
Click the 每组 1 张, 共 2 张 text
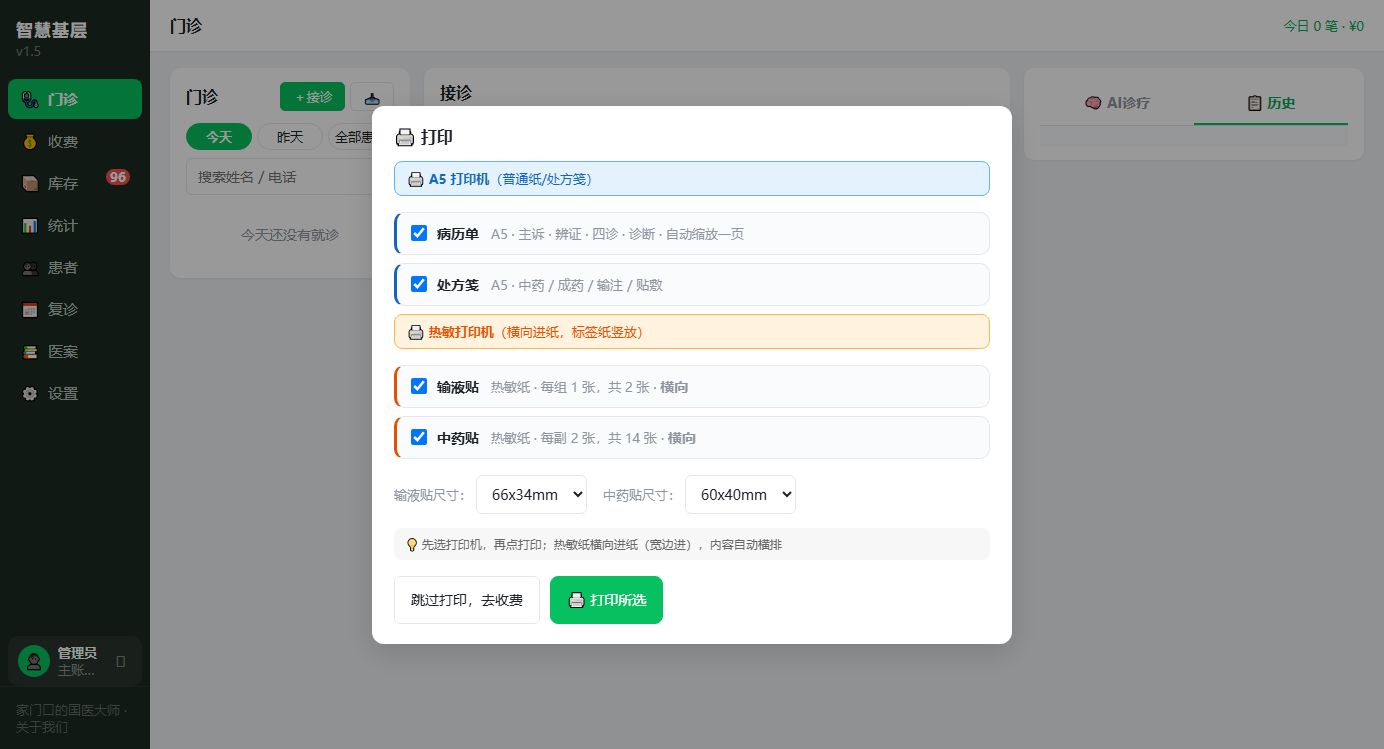[594, 387]
